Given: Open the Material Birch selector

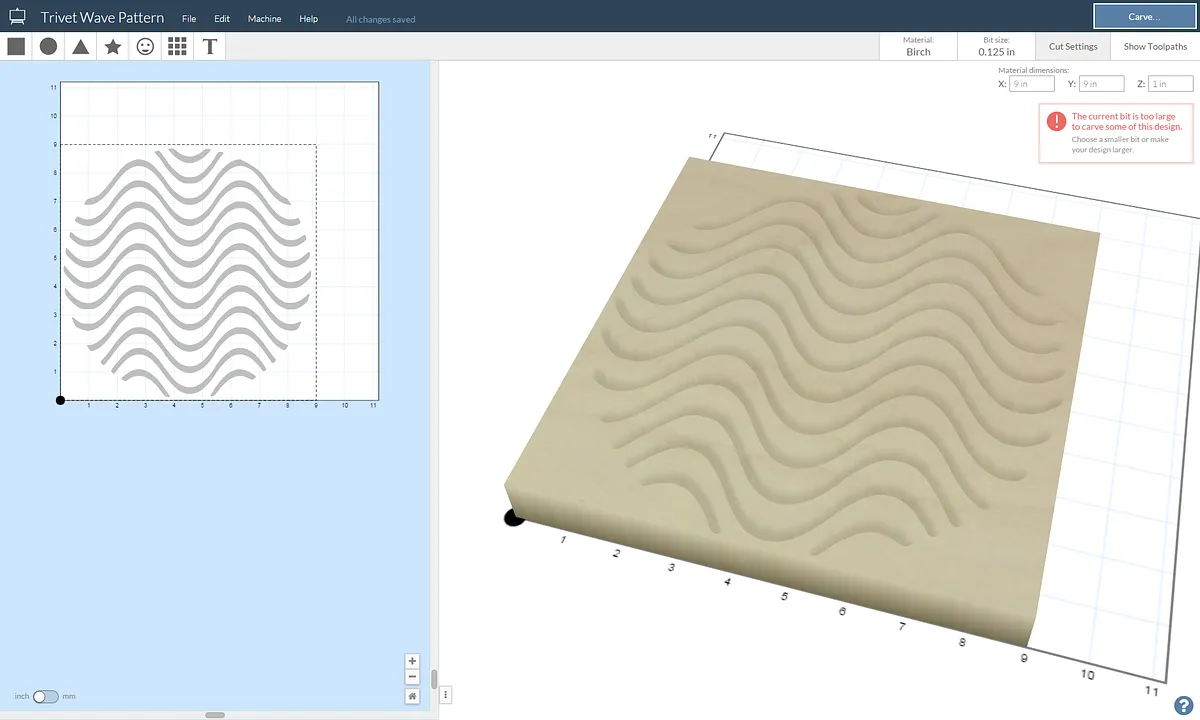Looking at the screenshot, I should coord(917,46).
